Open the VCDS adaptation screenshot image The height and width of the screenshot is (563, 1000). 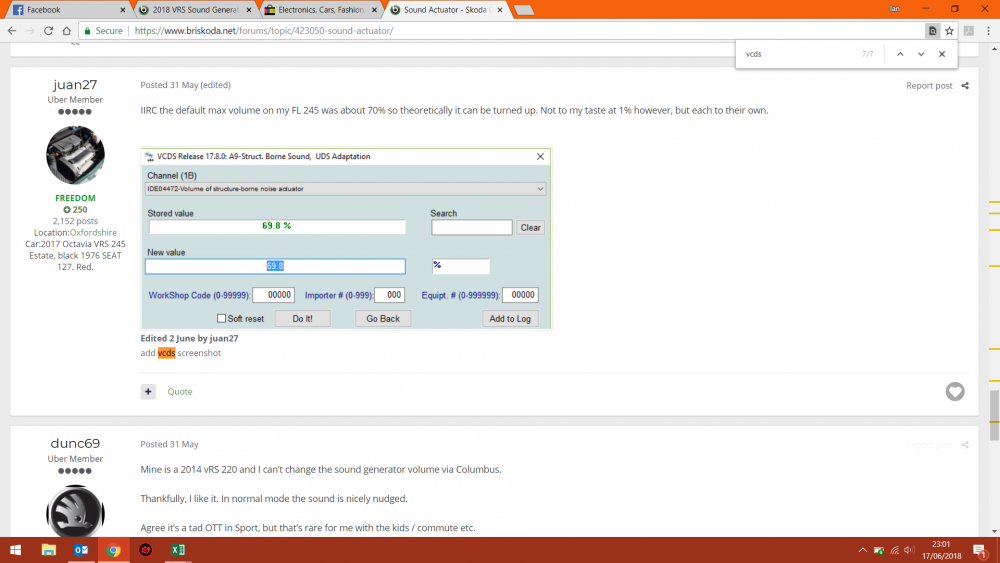tap(346, 238)
